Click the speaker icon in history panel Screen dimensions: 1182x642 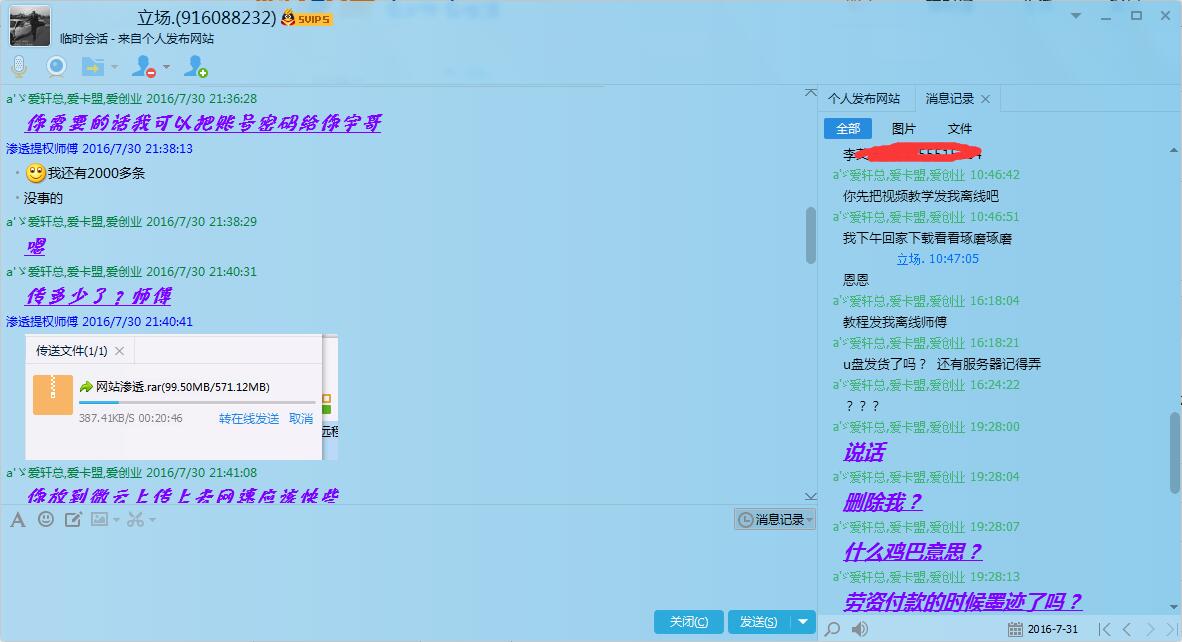860,629
